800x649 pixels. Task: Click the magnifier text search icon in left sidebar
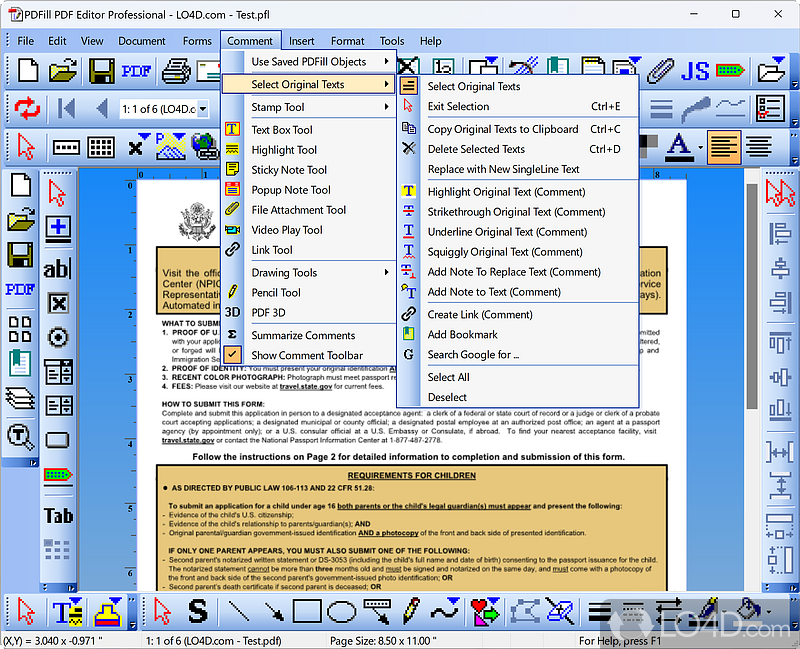pos(20,437)
